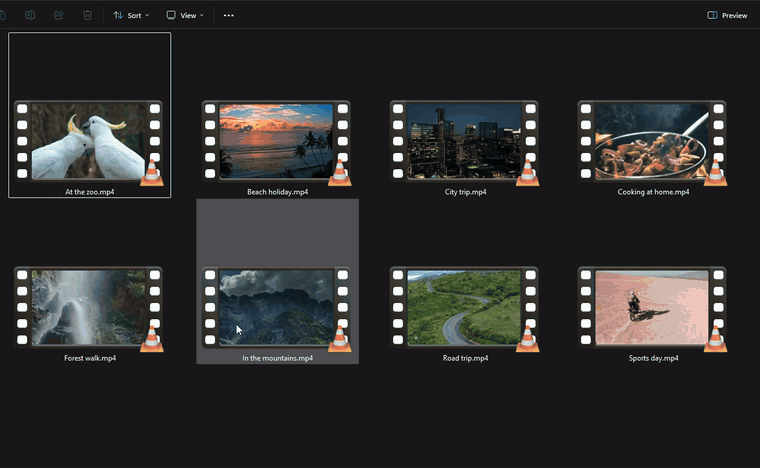Click VLC cone badge on Sports day.mp4
Screen dimensions: 760x468
click(715, 339)
